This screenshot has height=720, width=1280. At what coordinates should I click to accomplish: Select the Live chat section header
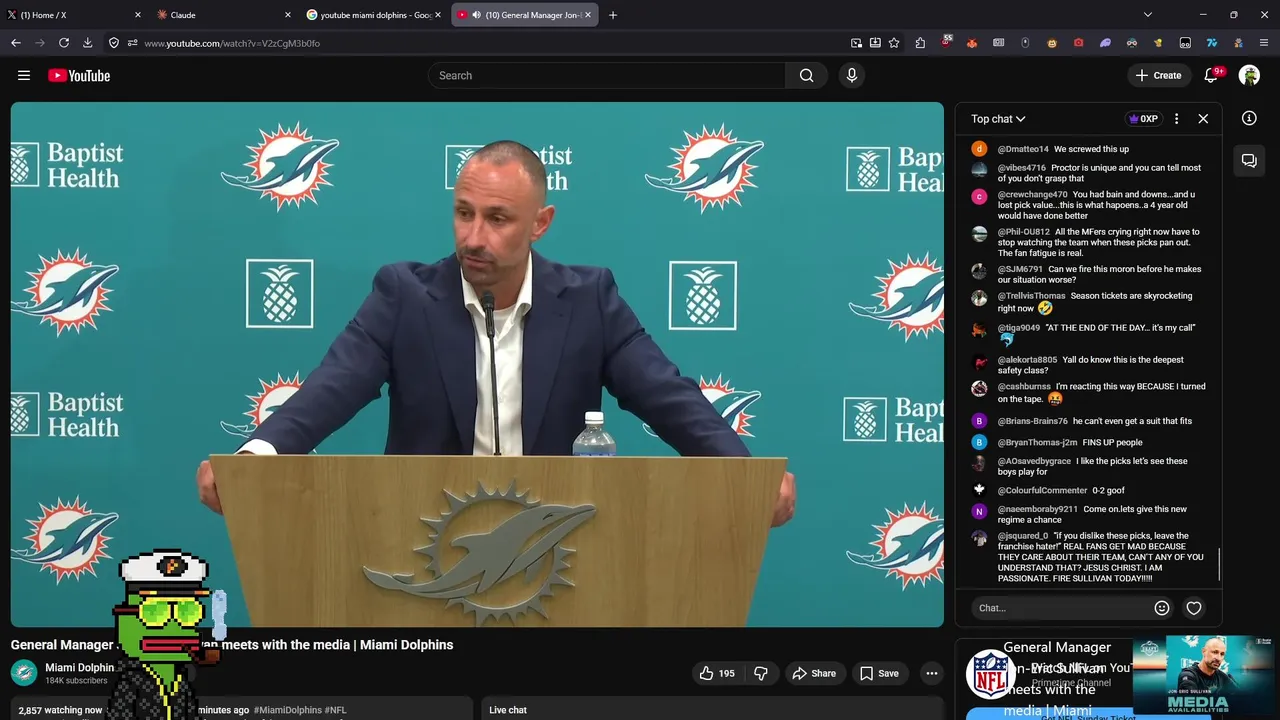click(x=508, y=710)
